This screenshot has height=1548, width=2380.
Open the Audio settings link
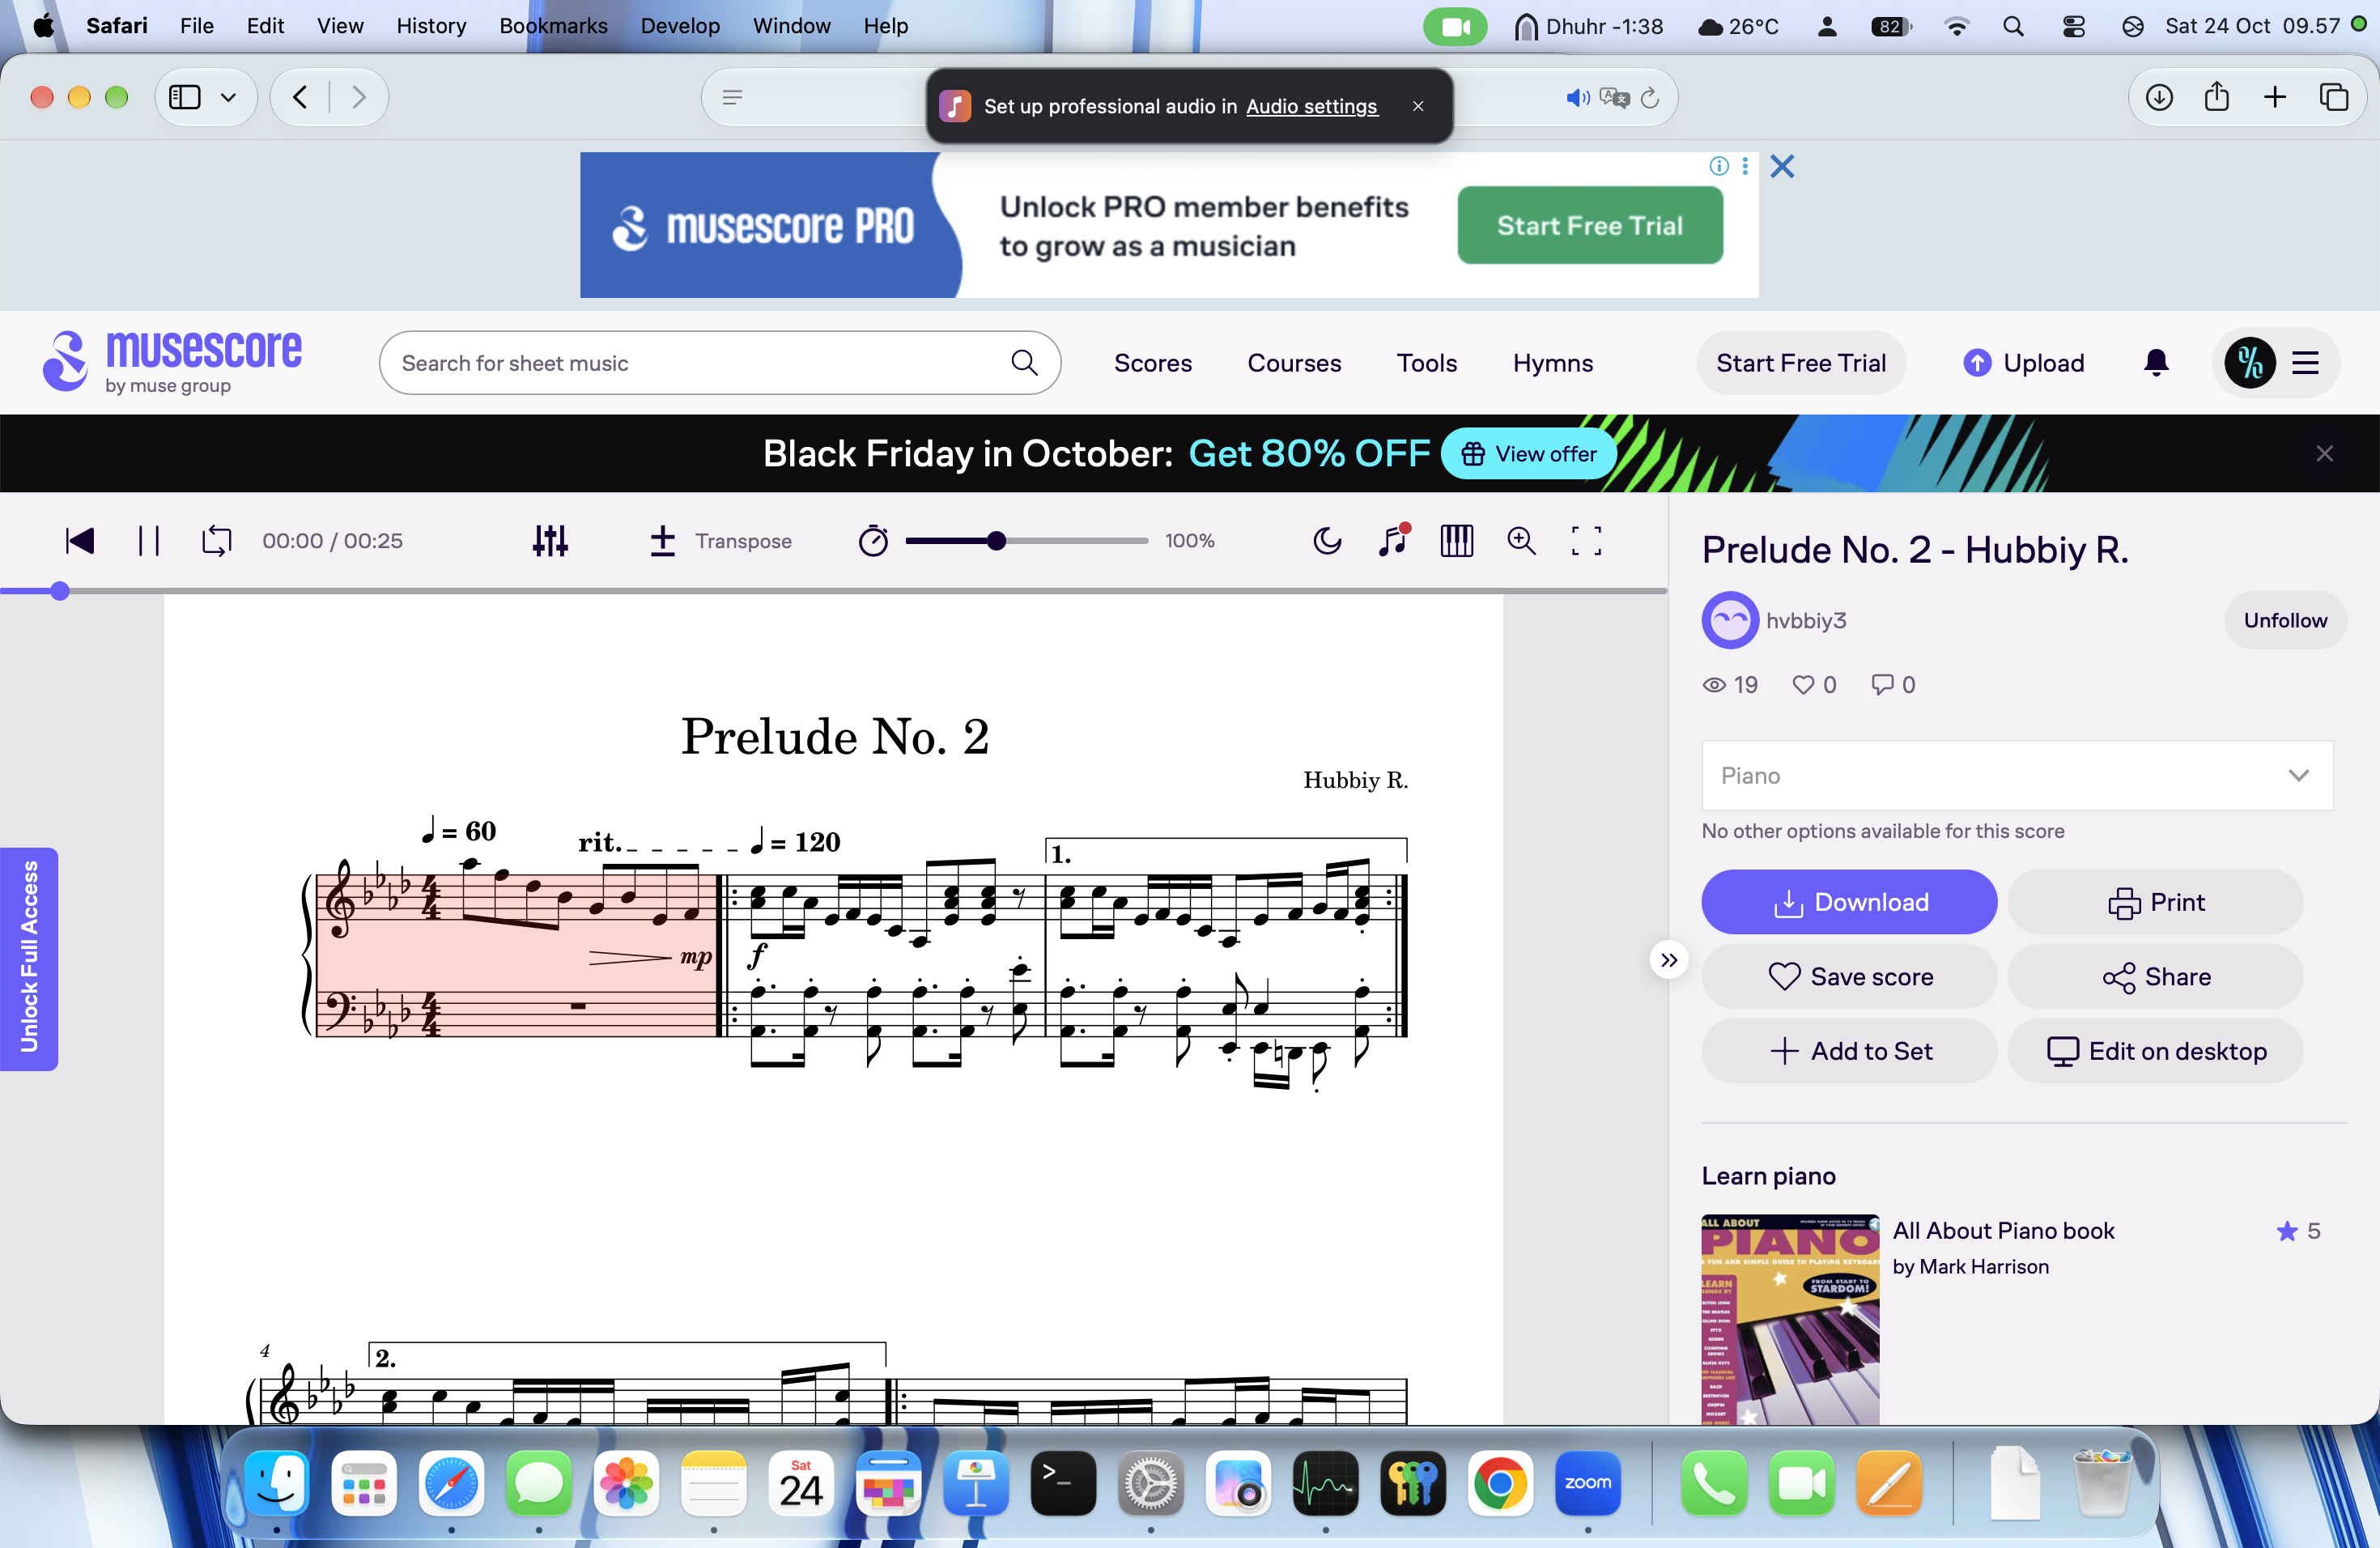[1311, 106]
